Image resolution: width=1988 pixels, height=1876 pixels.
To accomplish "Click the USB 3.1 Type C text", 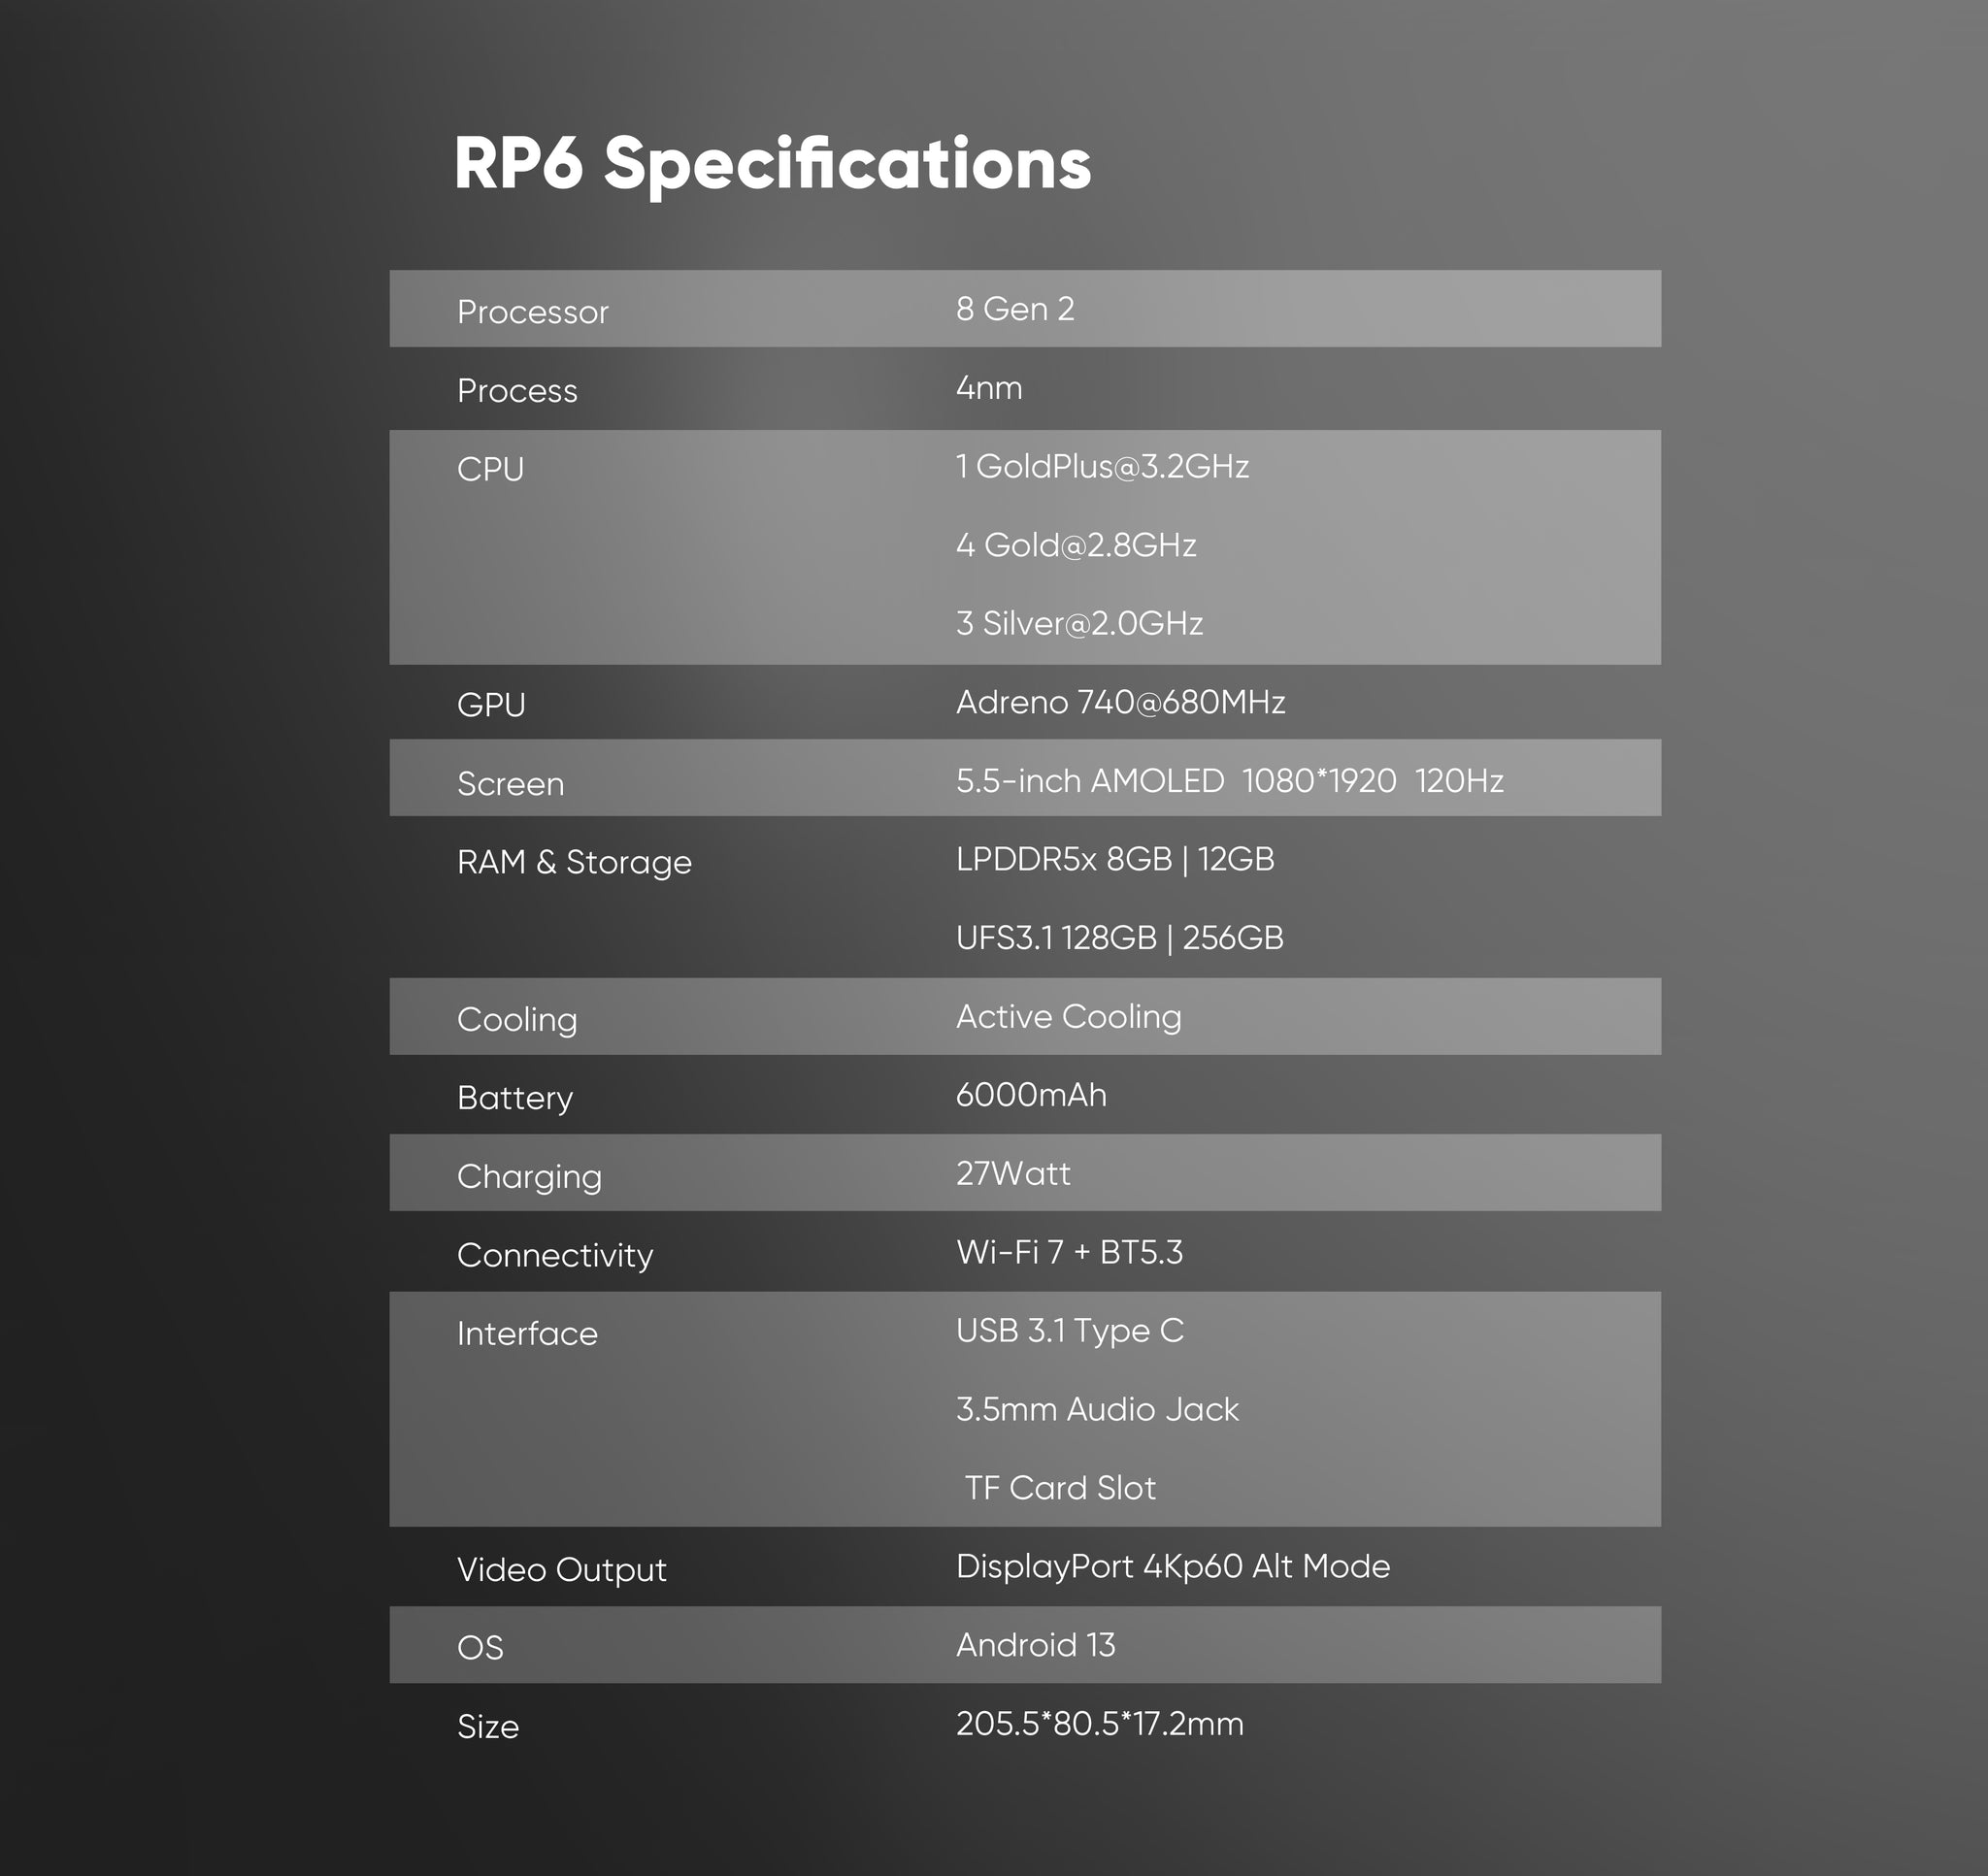I will (1068, 1331).
